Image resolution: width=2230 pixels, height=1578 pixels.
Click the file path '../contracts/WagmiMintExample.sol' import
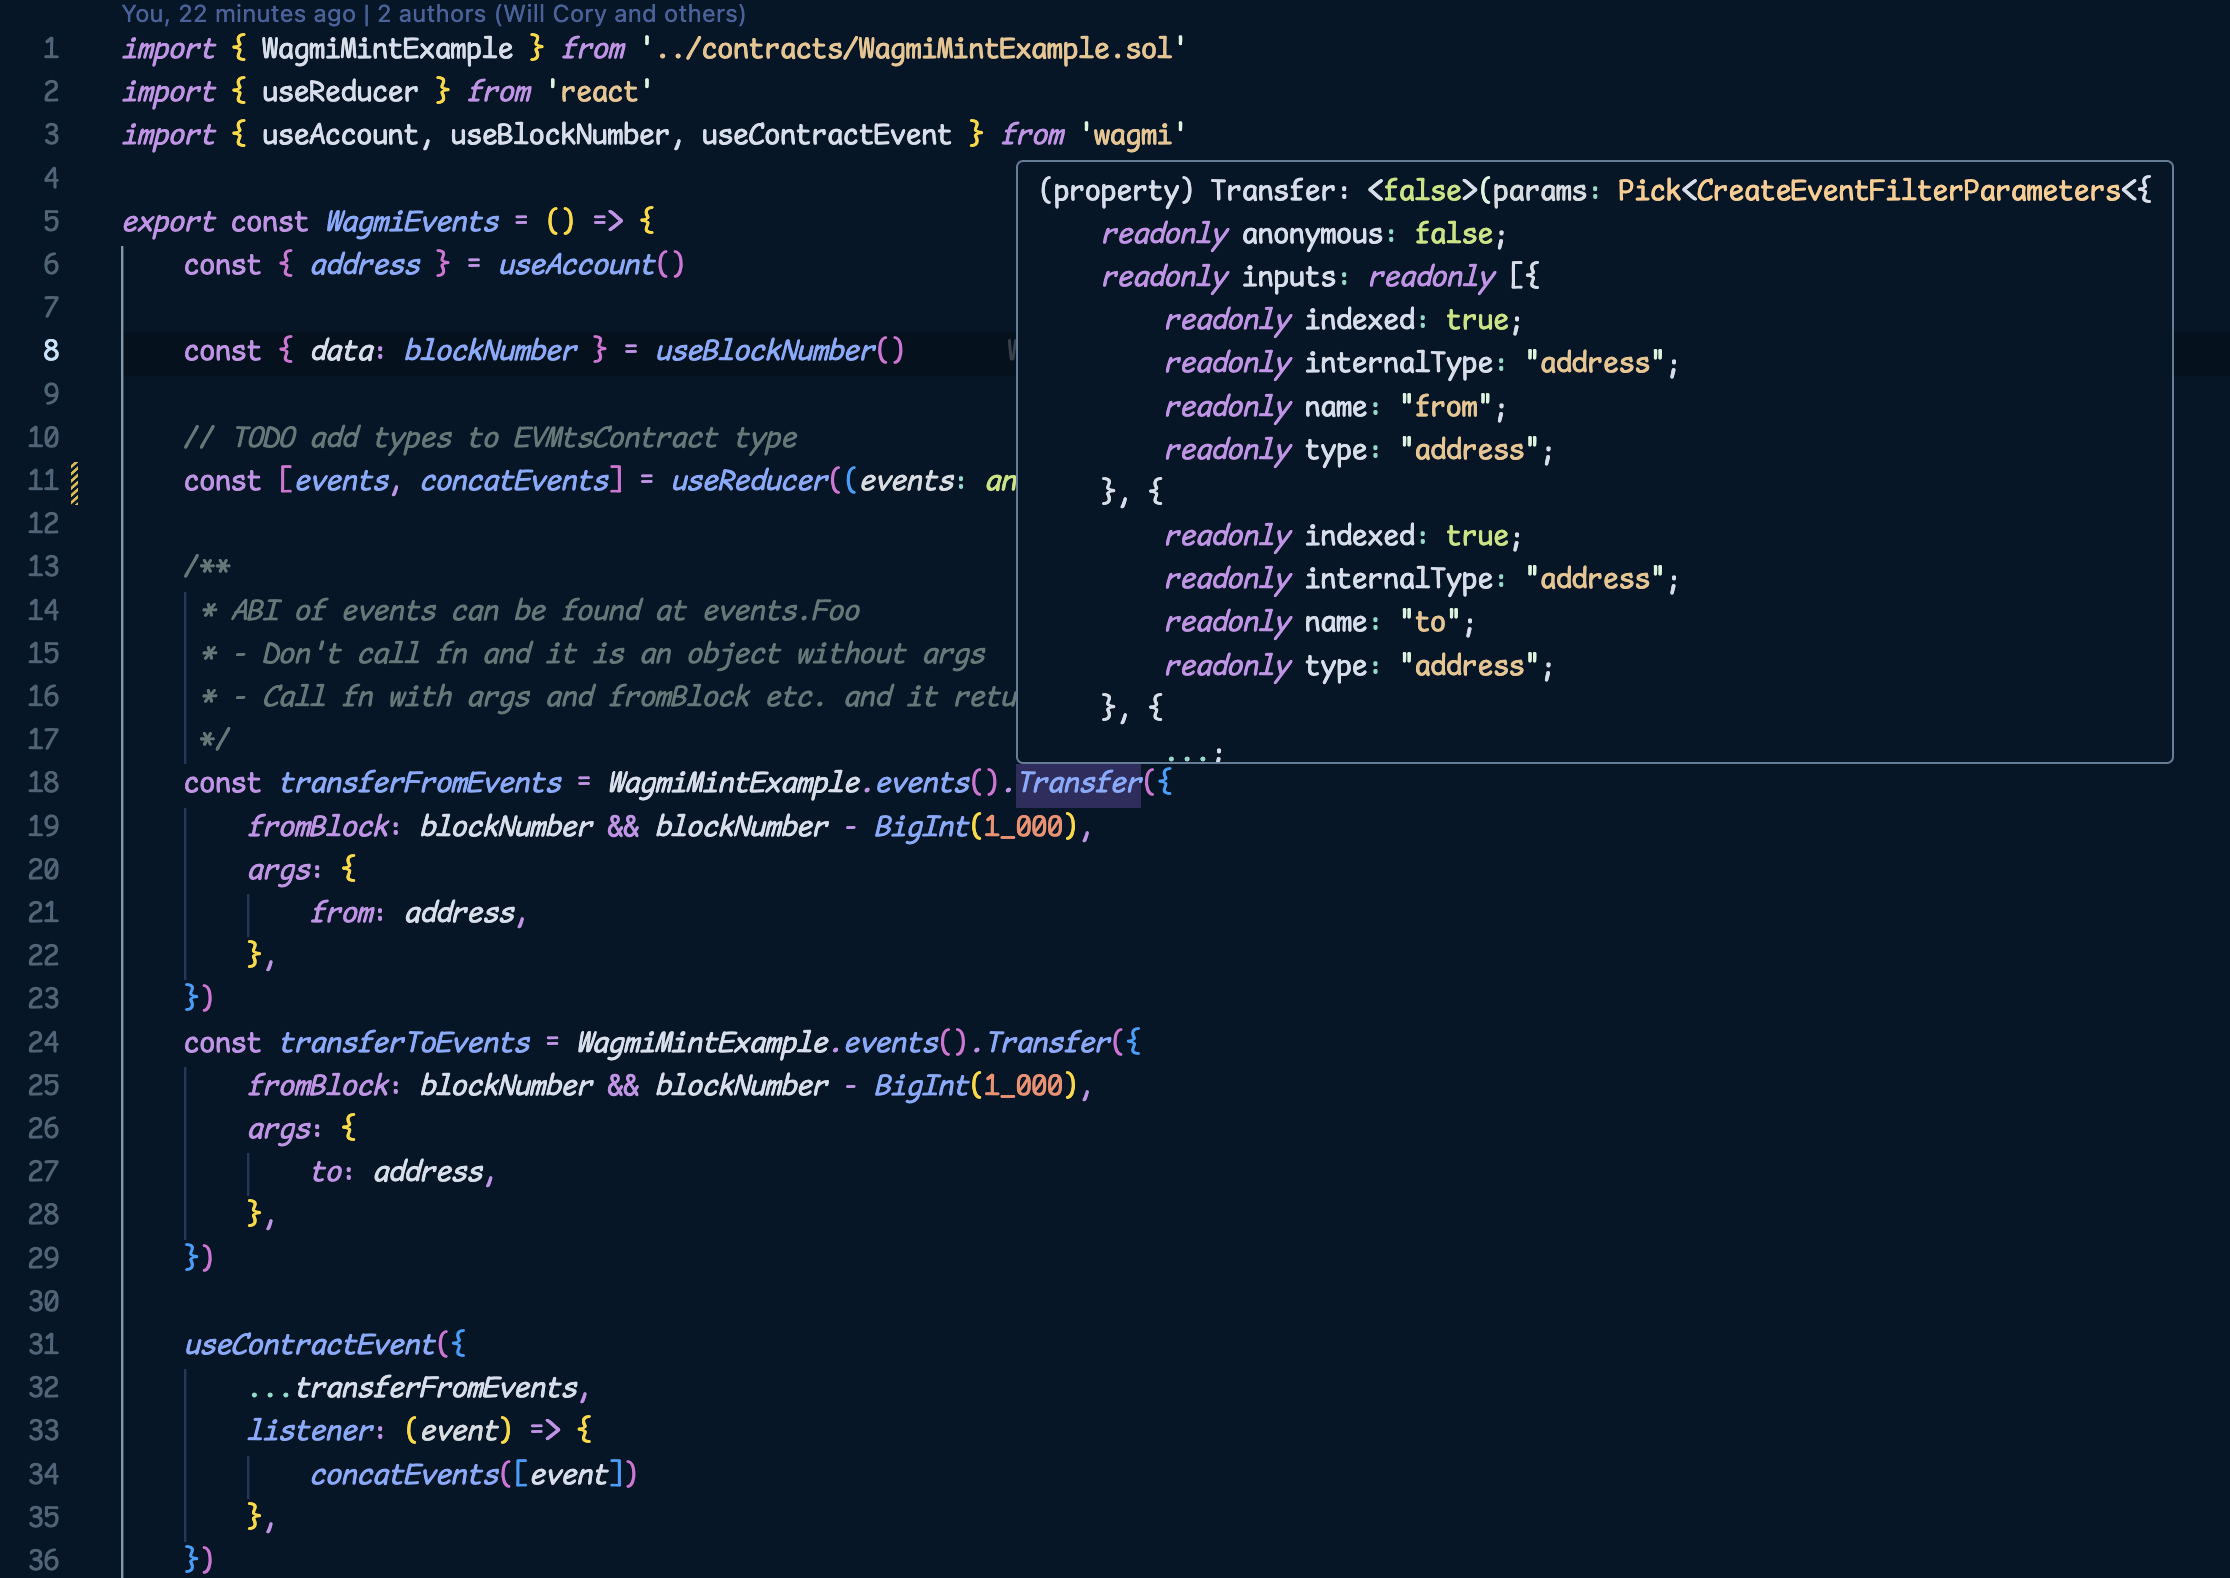point(910,48)
